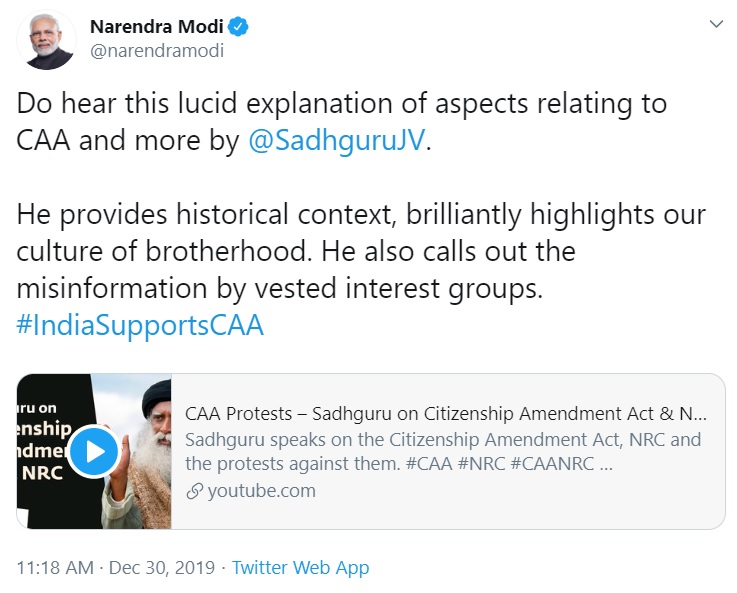Visit the @narendramodi handle
Viewport: 737px width, 593px height.
coord(156,51)
